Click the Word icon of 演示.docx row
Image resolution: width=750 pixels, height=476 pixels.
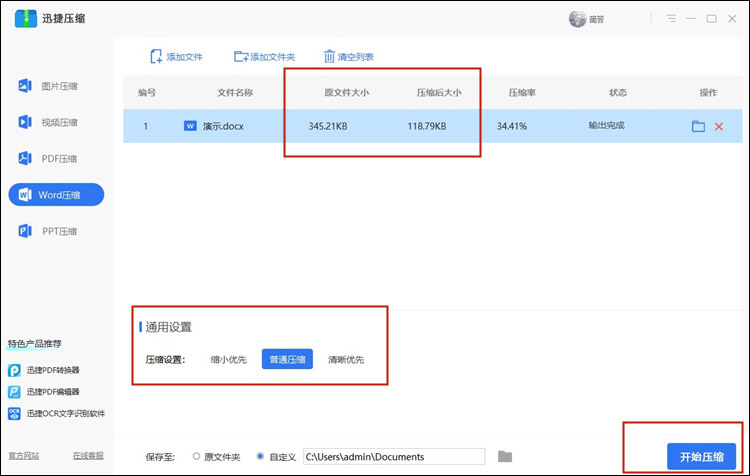tap(190, 126)
